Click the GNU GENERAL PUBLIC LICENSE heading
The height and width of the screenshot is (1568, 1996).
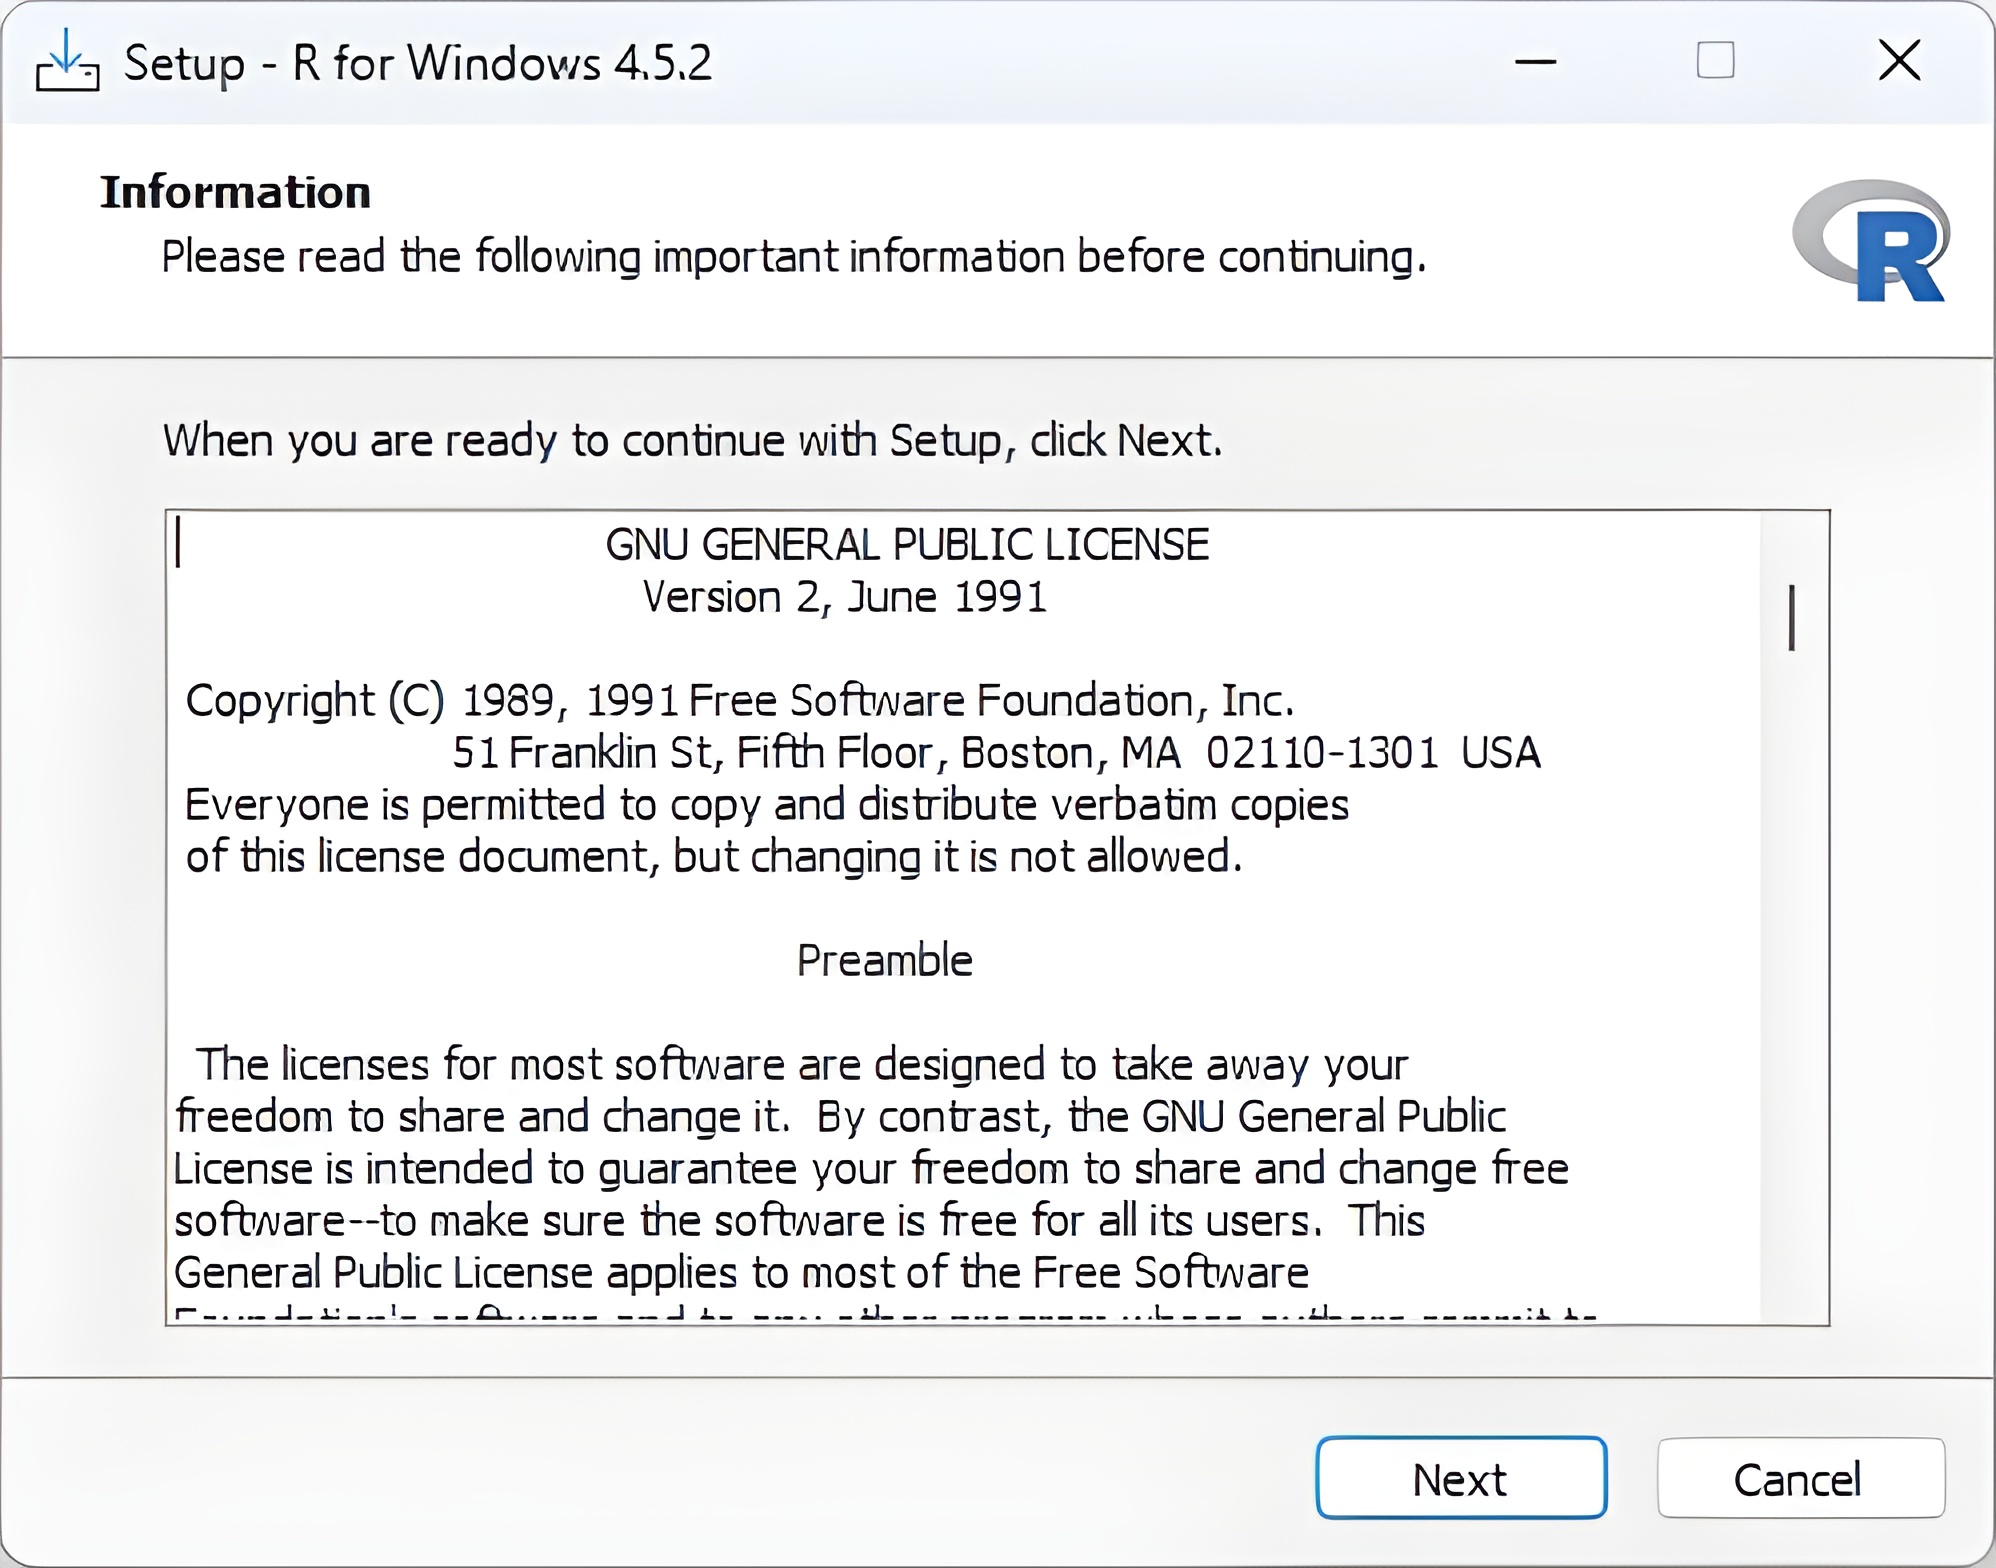click(x=907, y=546)
